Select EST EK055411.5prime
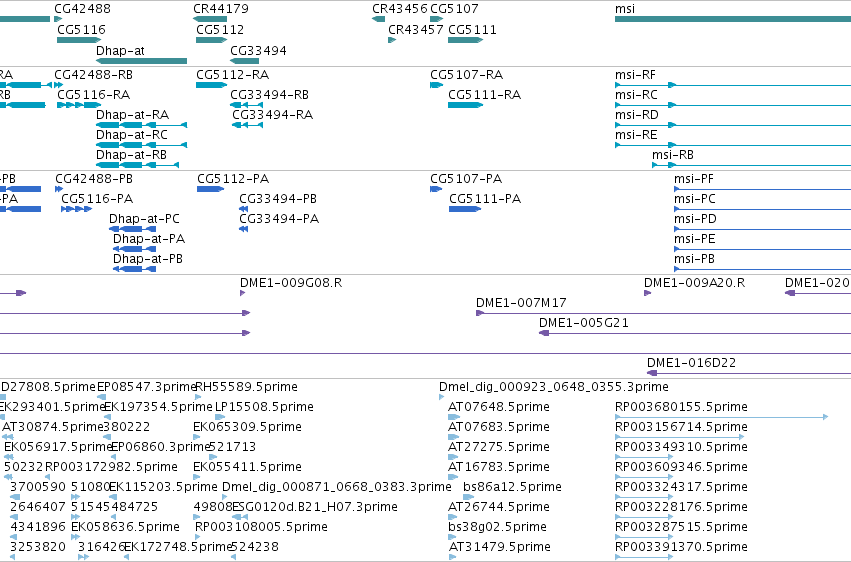 (x=197, y=477)
